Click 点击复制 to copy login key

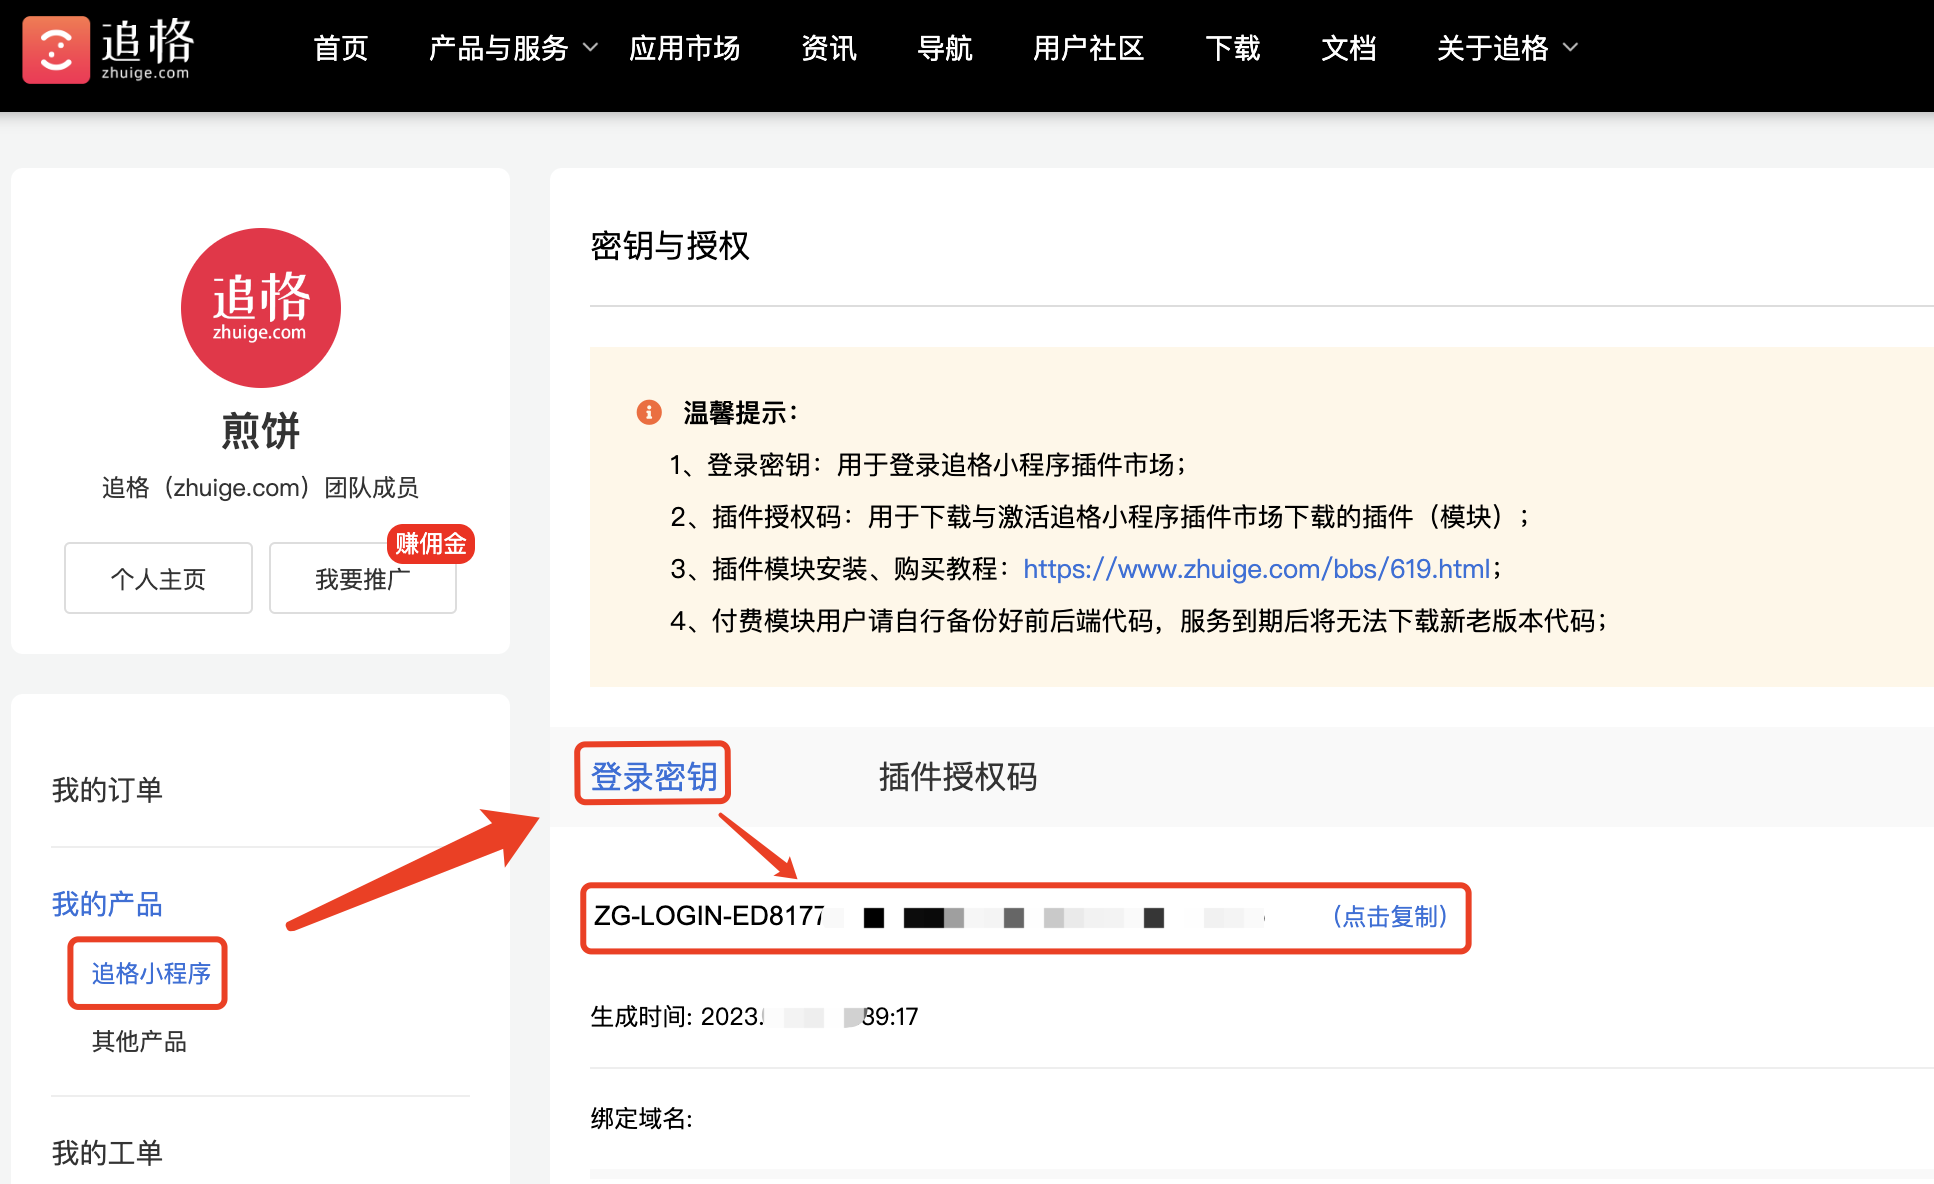coord(1390,916)
